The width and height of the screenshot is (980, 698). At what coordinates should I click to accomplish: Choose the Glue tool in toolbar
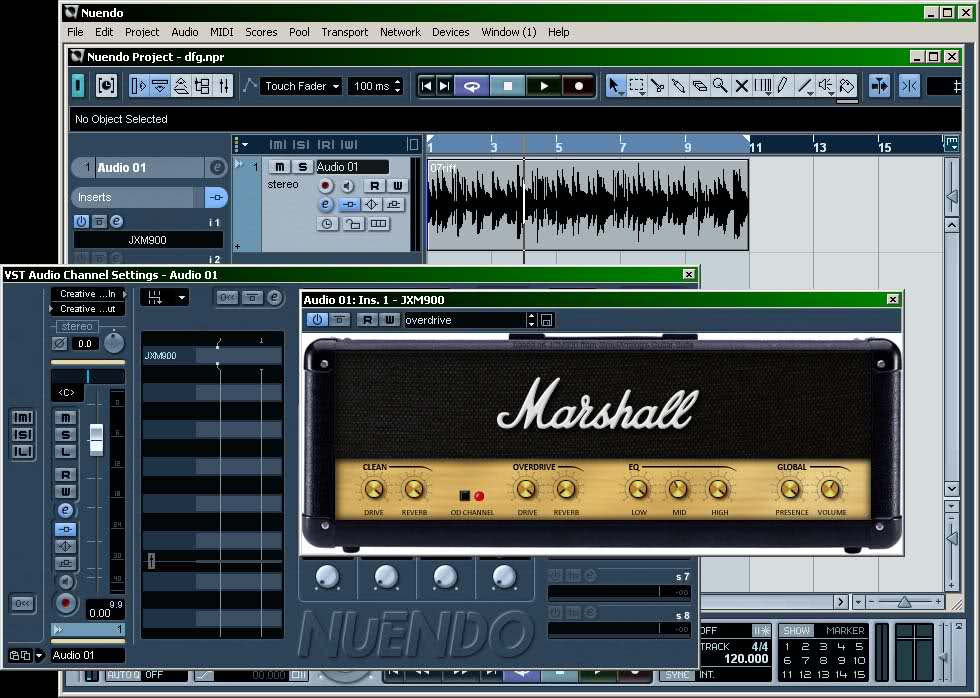(x=678, y=86)
